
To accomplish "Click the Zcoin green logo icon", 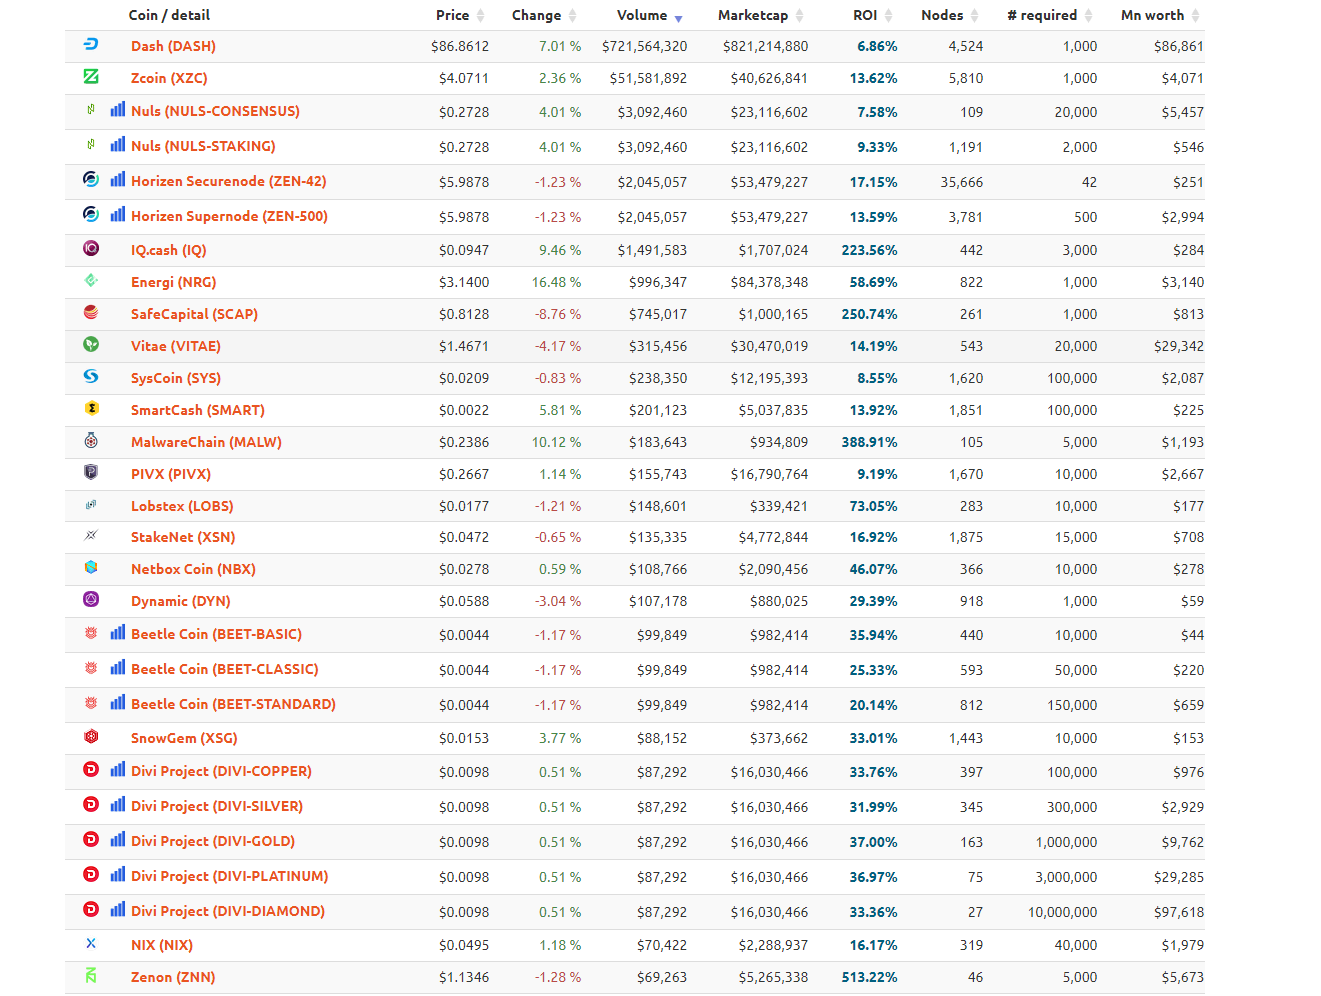I will (x=91, y=76).
